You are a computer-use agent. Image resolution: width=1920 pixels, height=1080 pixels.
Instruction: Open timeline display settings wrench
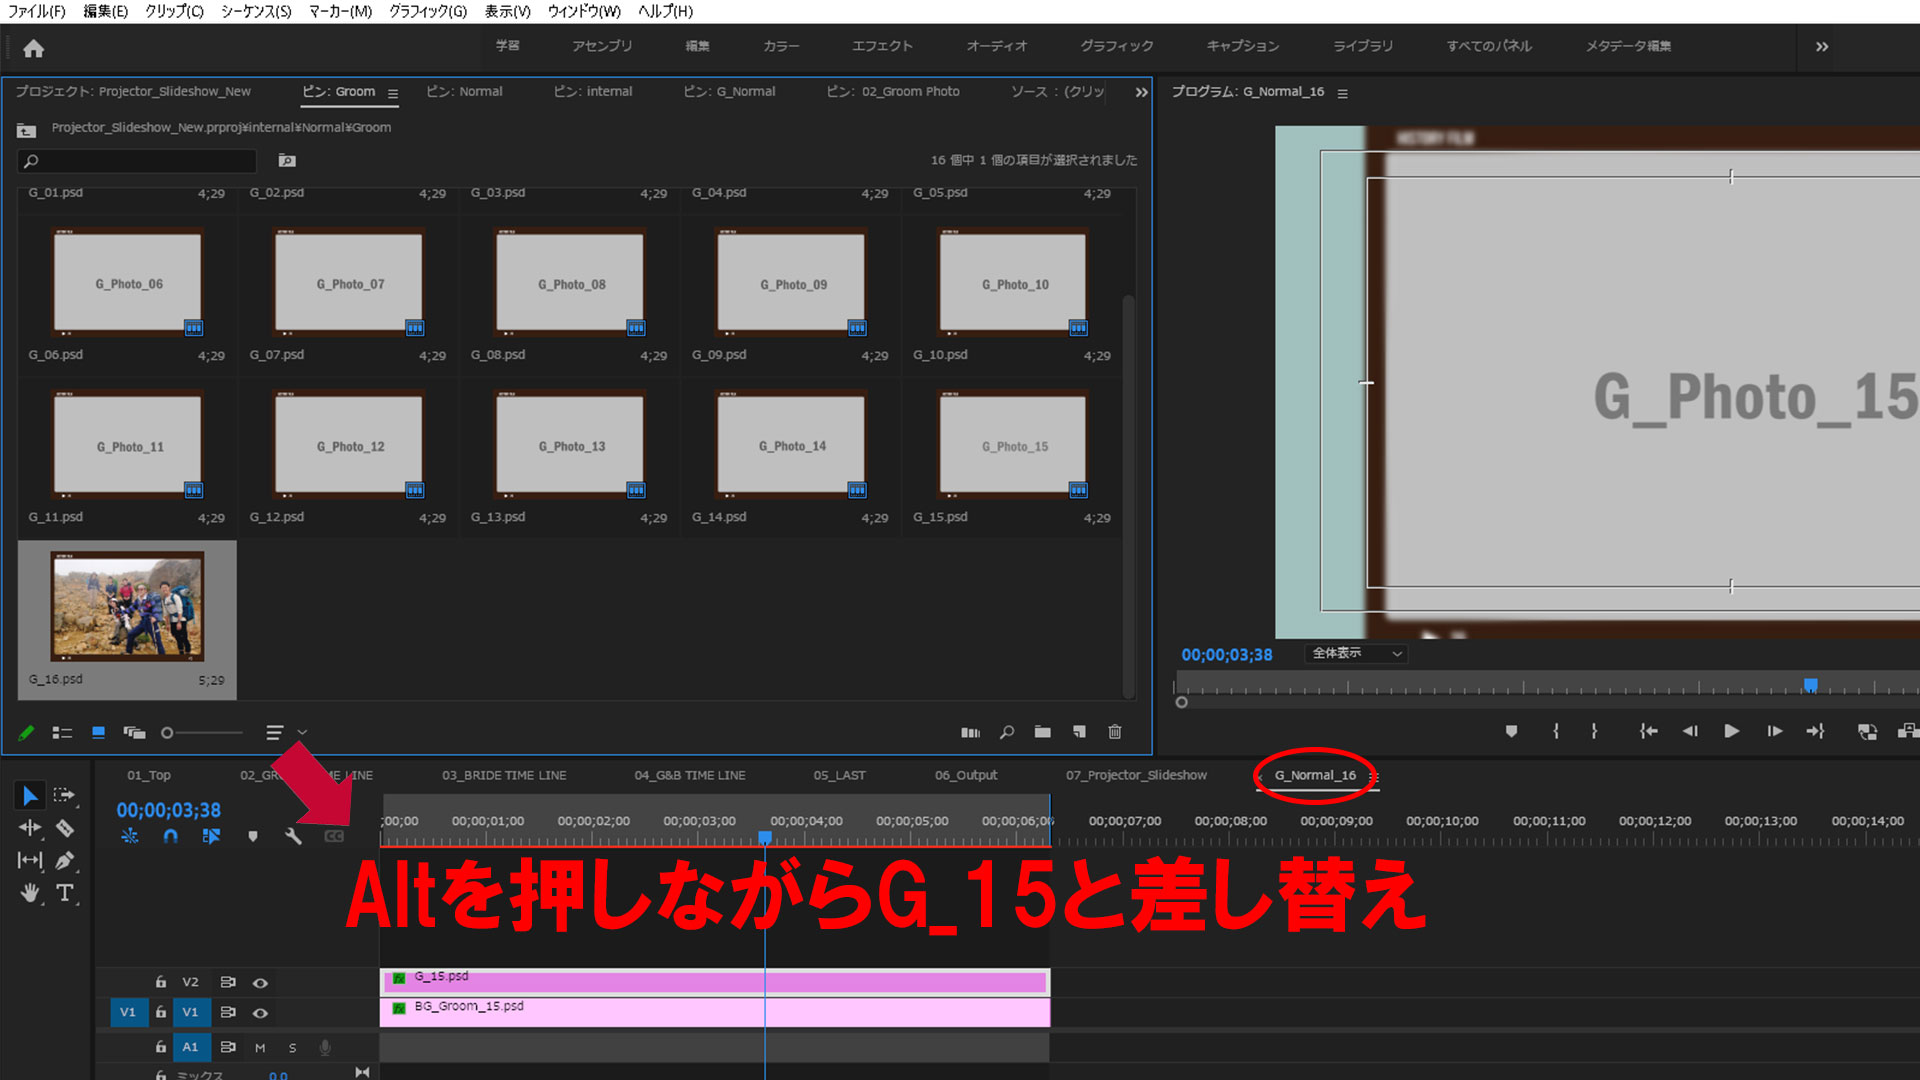tap(293, 836)
